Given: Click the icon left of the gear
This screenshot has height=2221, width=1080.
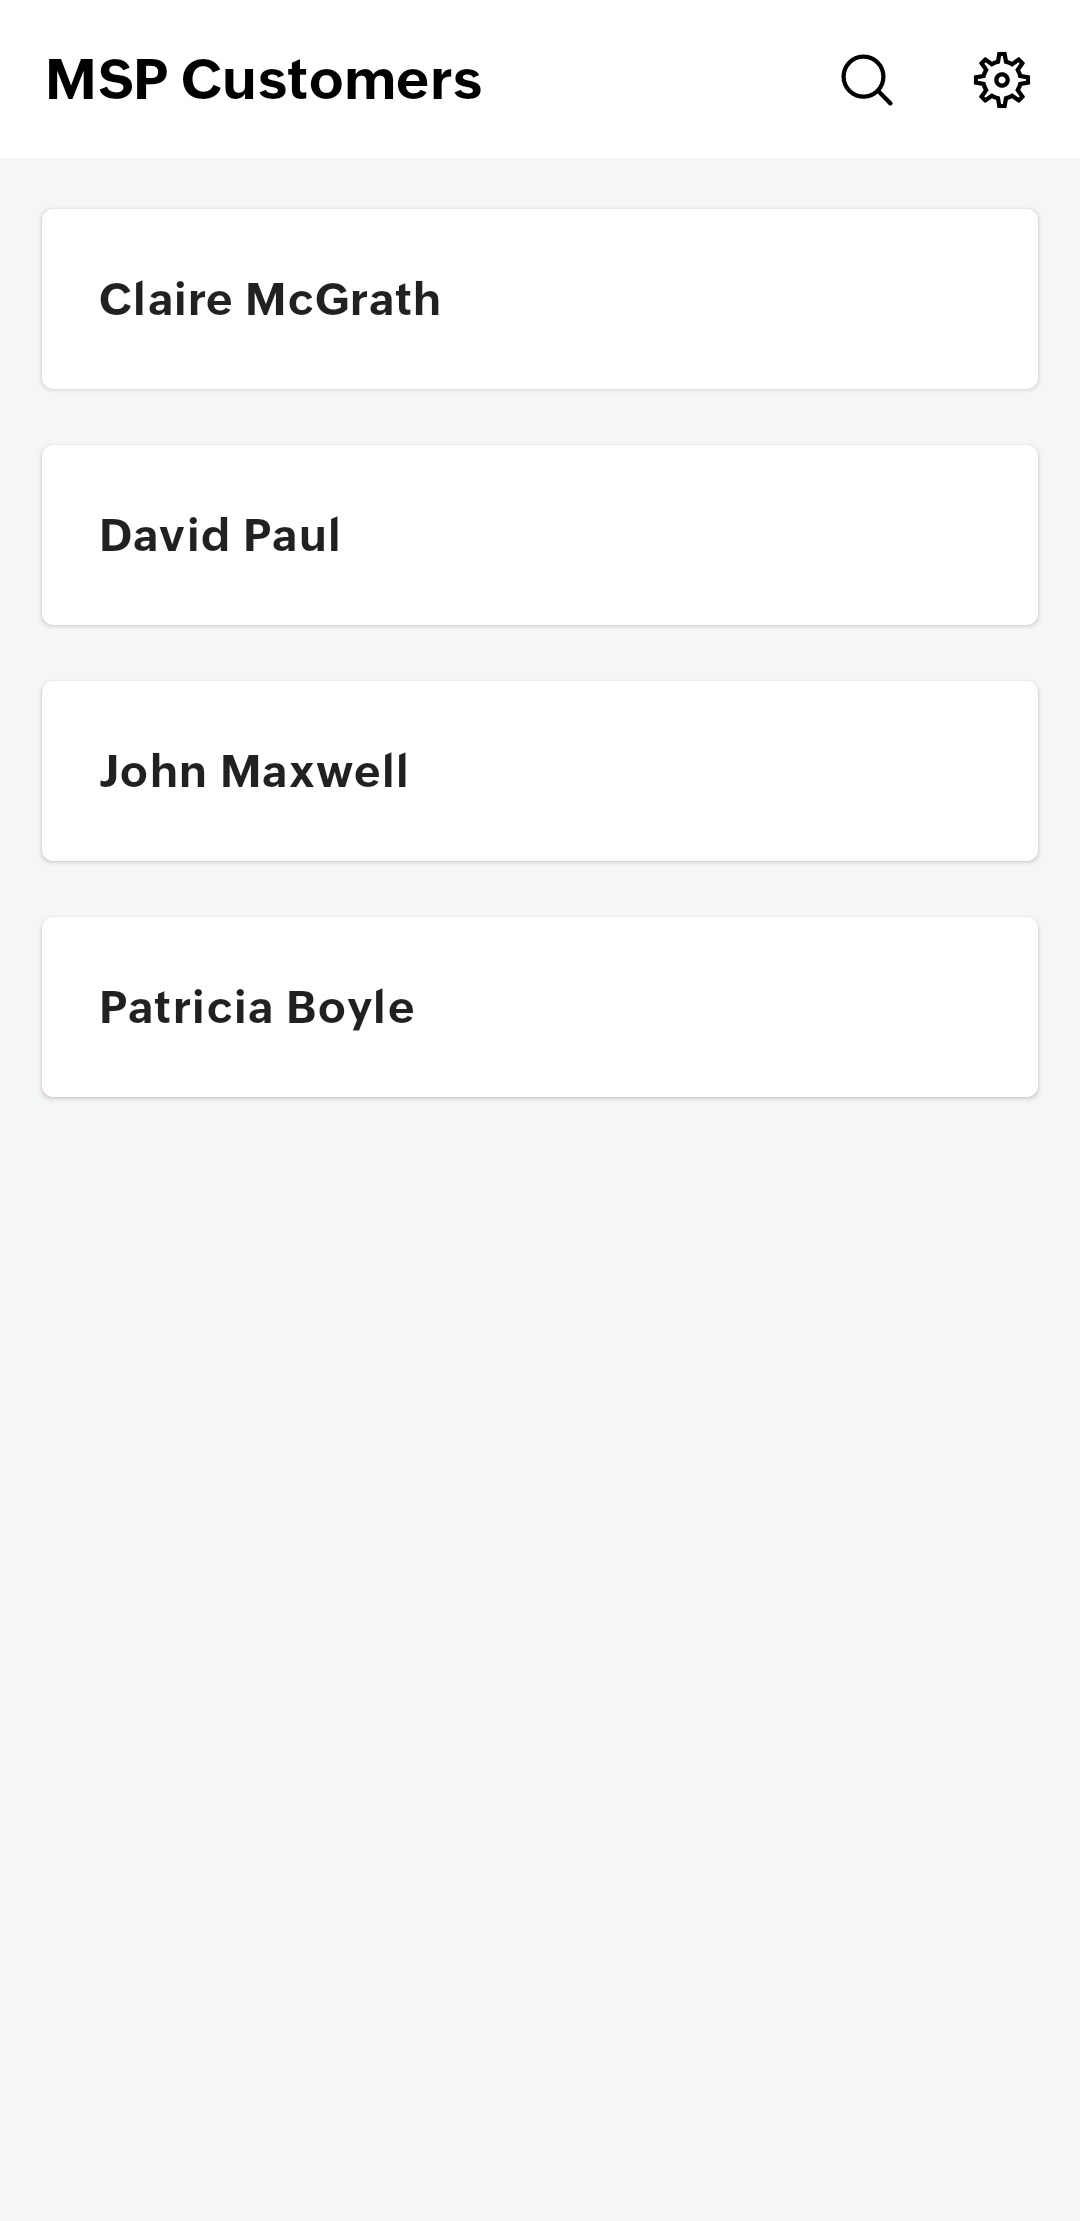Looking at the screenshot, I should pos(866,80).
